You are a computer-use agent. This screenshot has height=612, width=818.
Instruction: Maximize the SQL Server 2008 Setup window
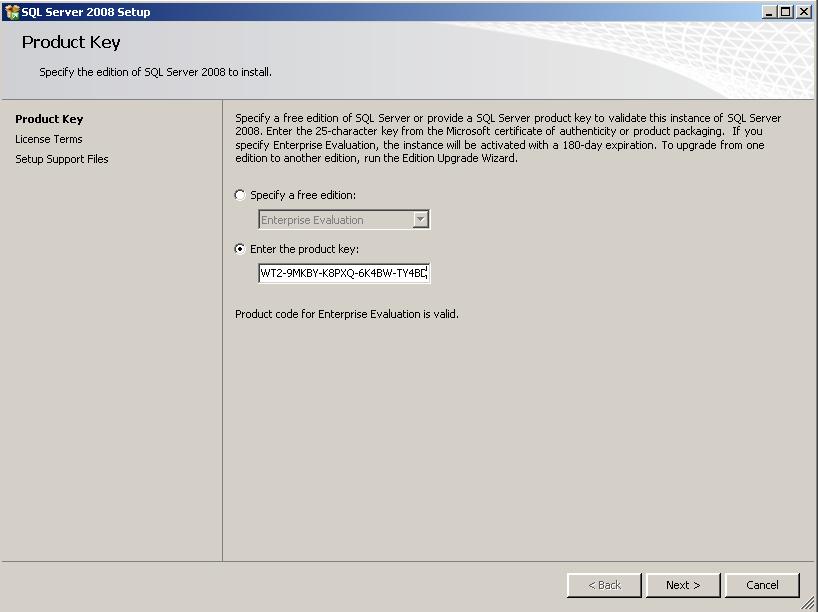786,11
